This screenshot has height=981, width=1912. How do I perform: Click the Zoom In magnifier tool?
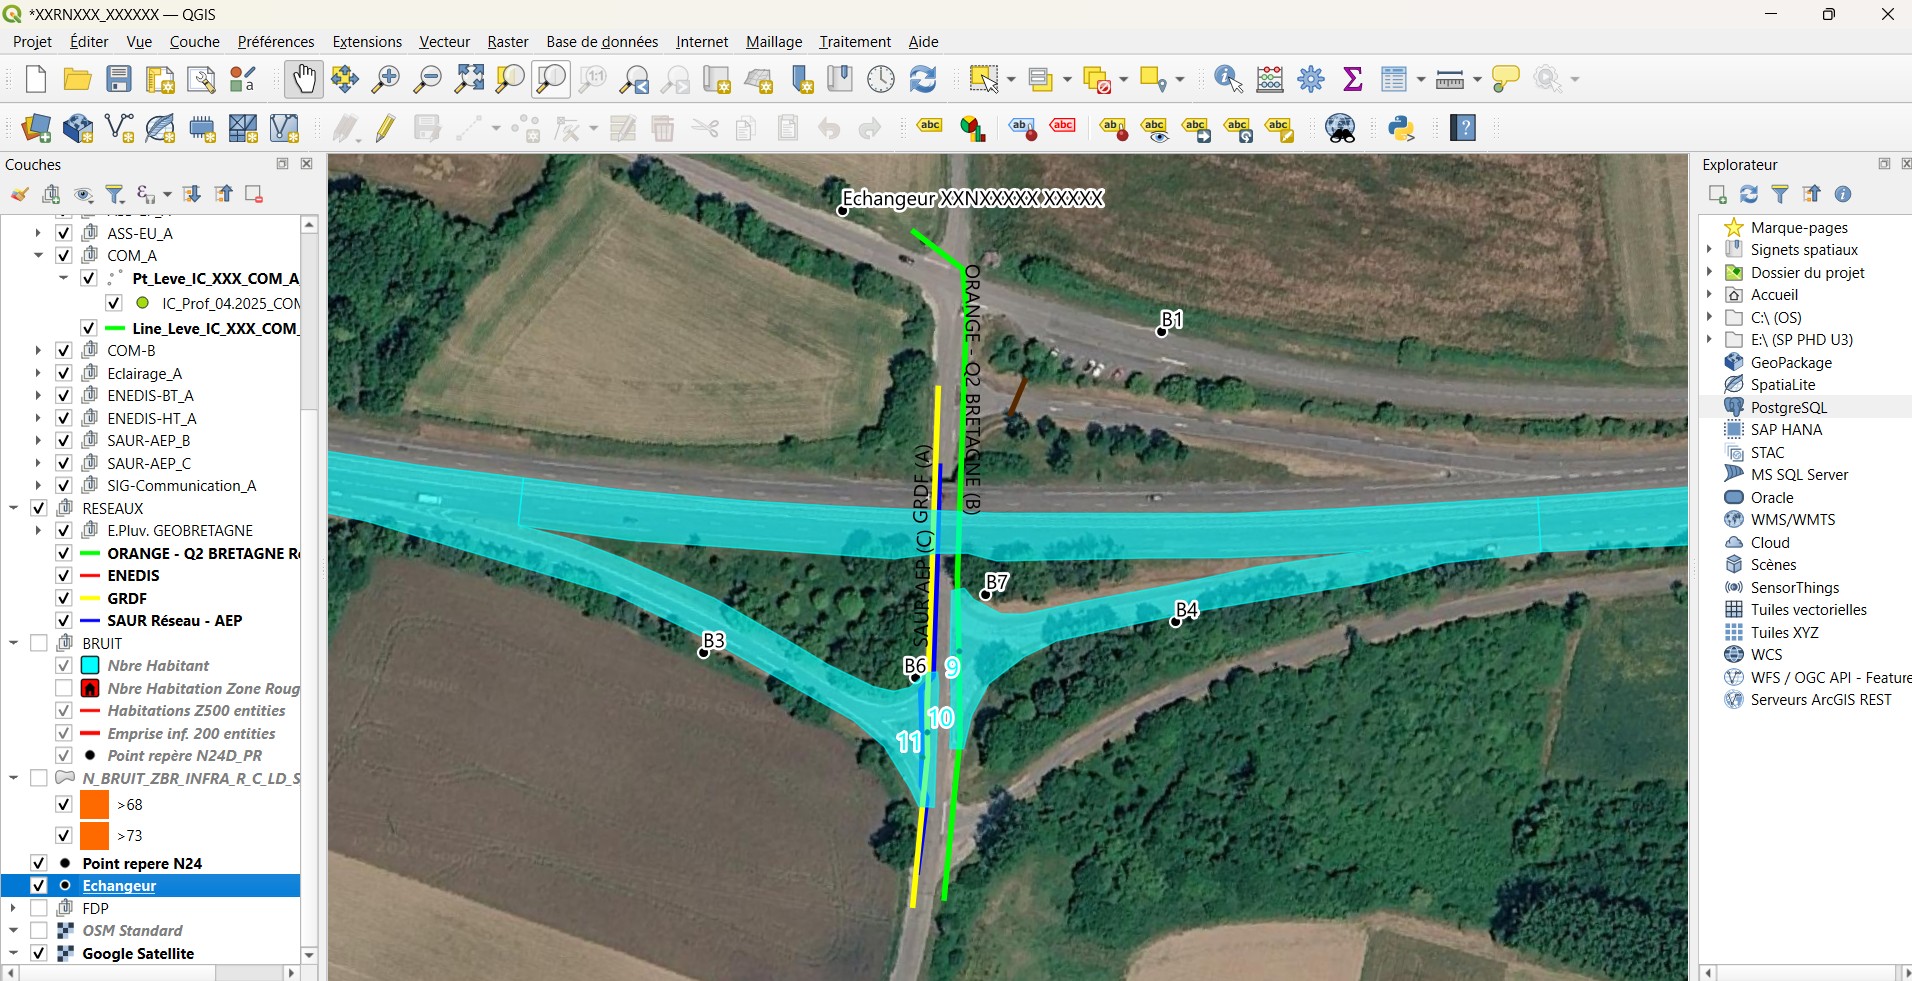(x=386, y=79)
